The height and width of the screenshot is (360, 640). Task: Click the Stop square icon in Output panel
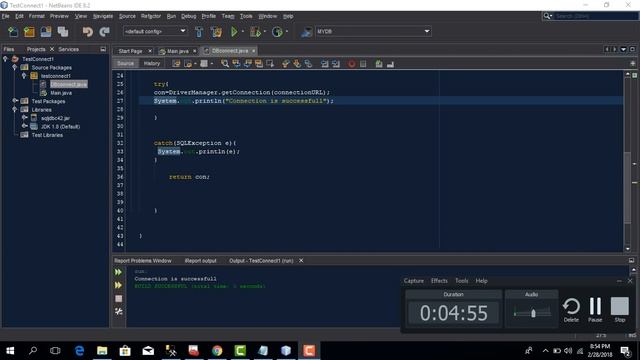click(118, 298)
